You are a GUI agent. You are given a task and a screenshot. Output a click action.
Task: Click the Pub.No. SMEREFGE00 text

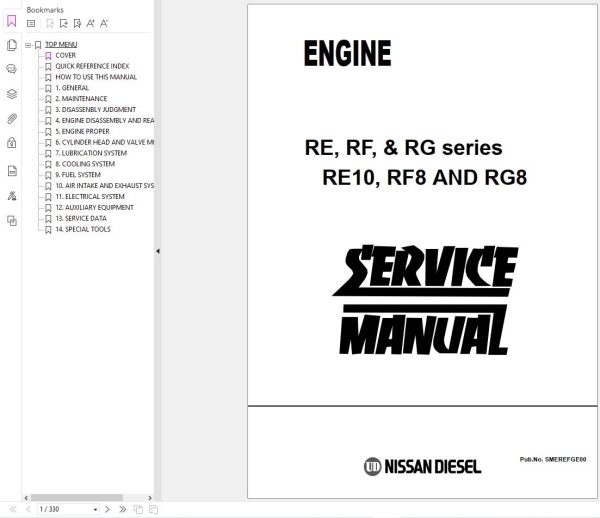(x=553, y=459)
